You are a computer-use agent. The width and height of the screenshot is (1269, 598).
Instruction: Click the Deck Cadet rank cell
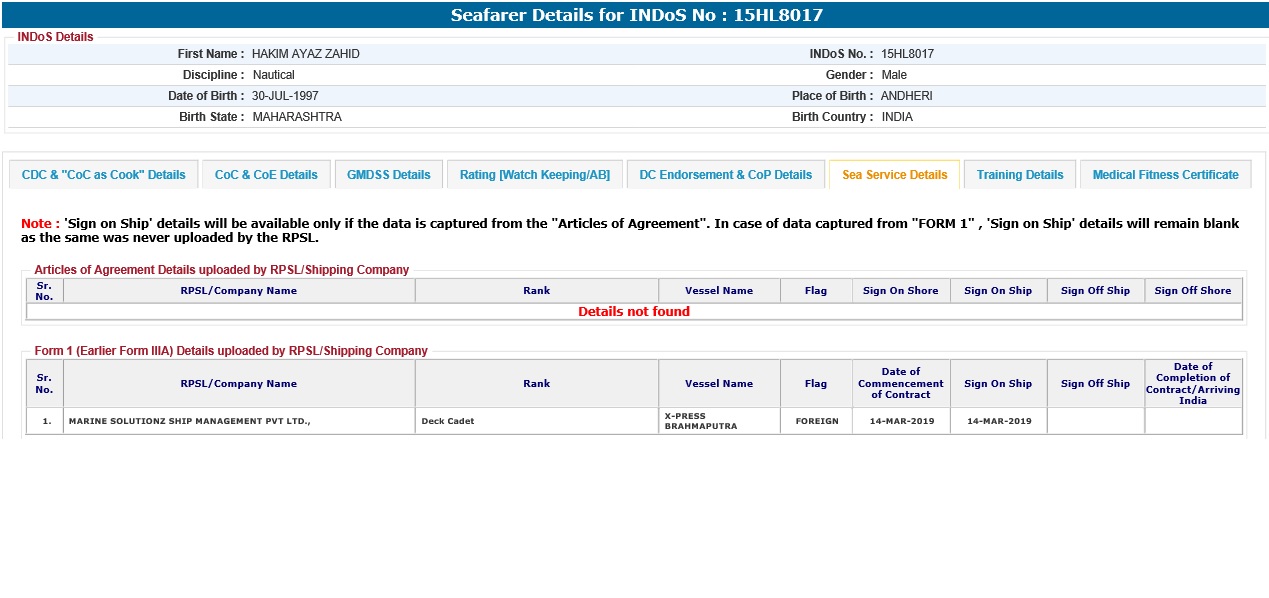(448, 421)
